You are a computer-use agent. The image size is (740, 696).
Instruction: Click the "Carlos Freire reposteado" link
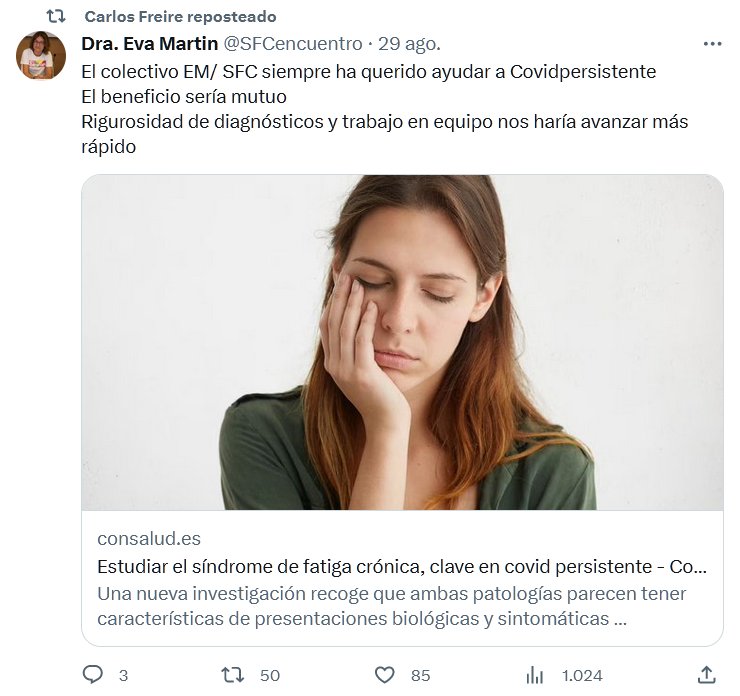click(x=180, y=17)
